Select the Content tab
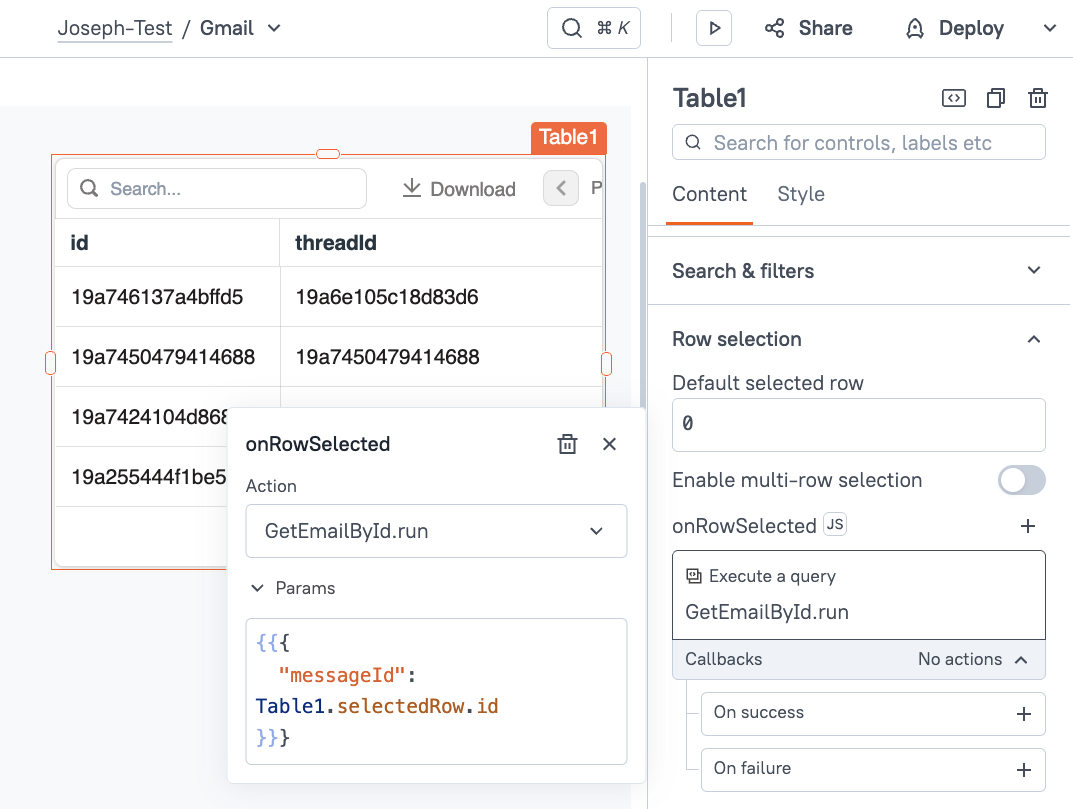The width and height of the screenshot is (1073, 809). coord(709,194)
